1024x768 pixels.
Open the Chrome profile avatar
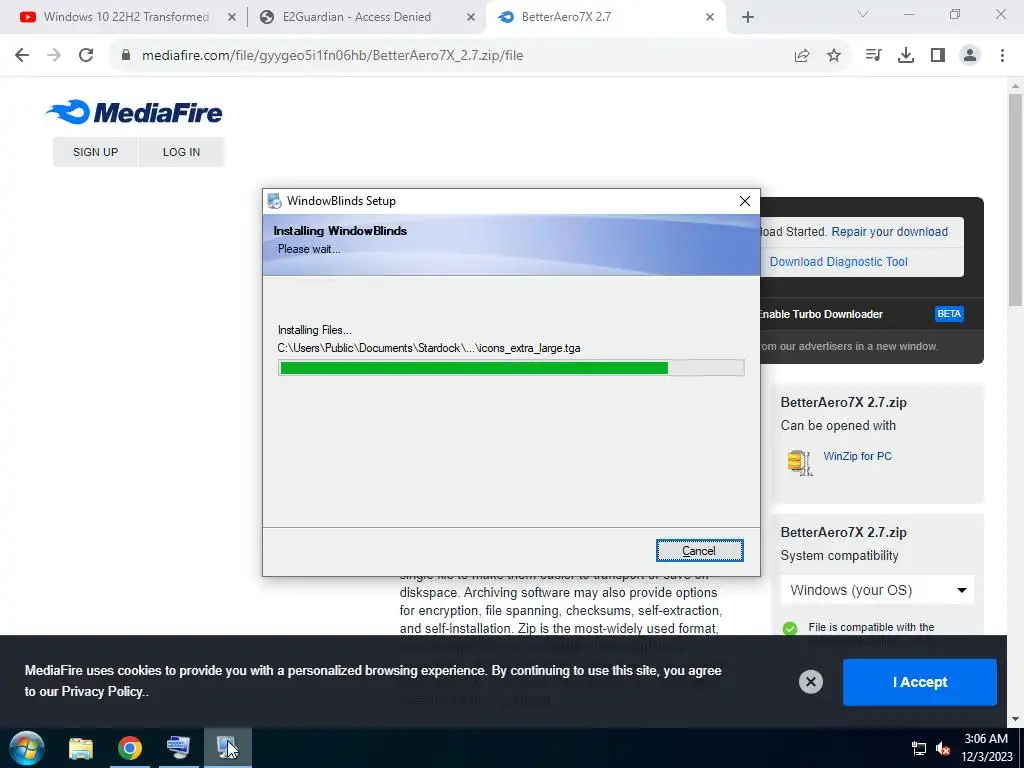tap(970, 56)
